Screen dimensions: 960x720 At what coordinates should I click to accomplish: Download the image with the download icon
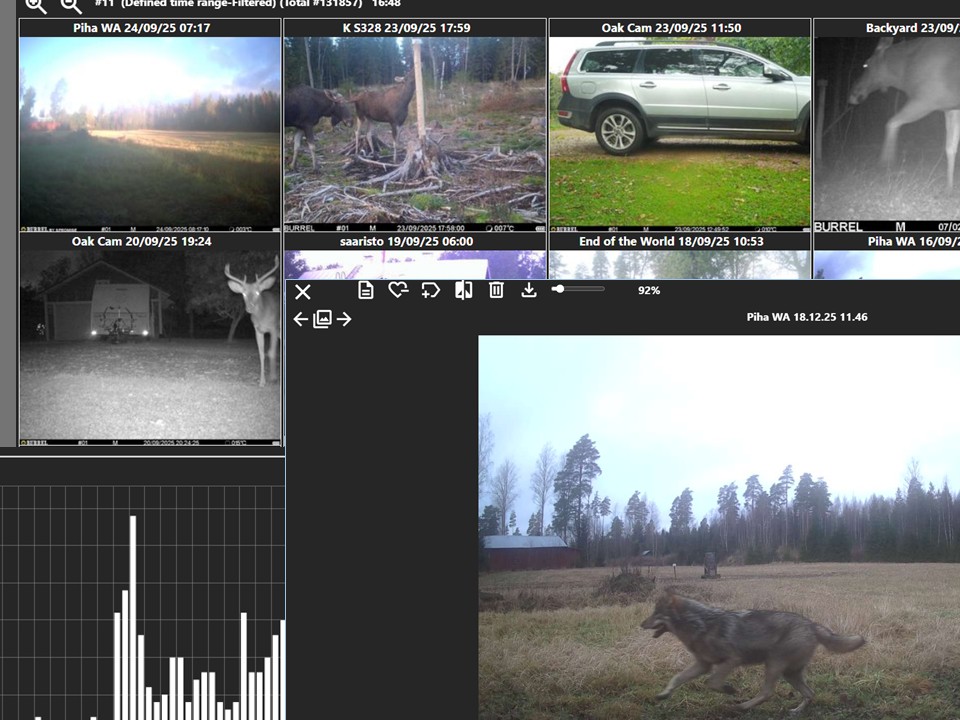529,290
